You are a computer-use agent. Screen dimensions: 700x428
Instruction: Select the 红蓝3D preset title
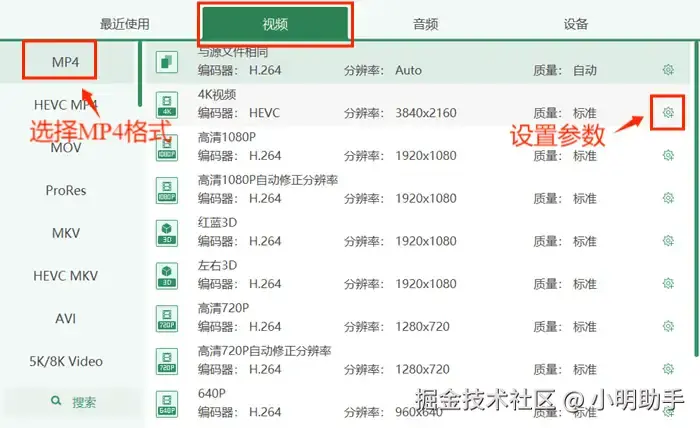pyautogui.click(x=217, y=222)
